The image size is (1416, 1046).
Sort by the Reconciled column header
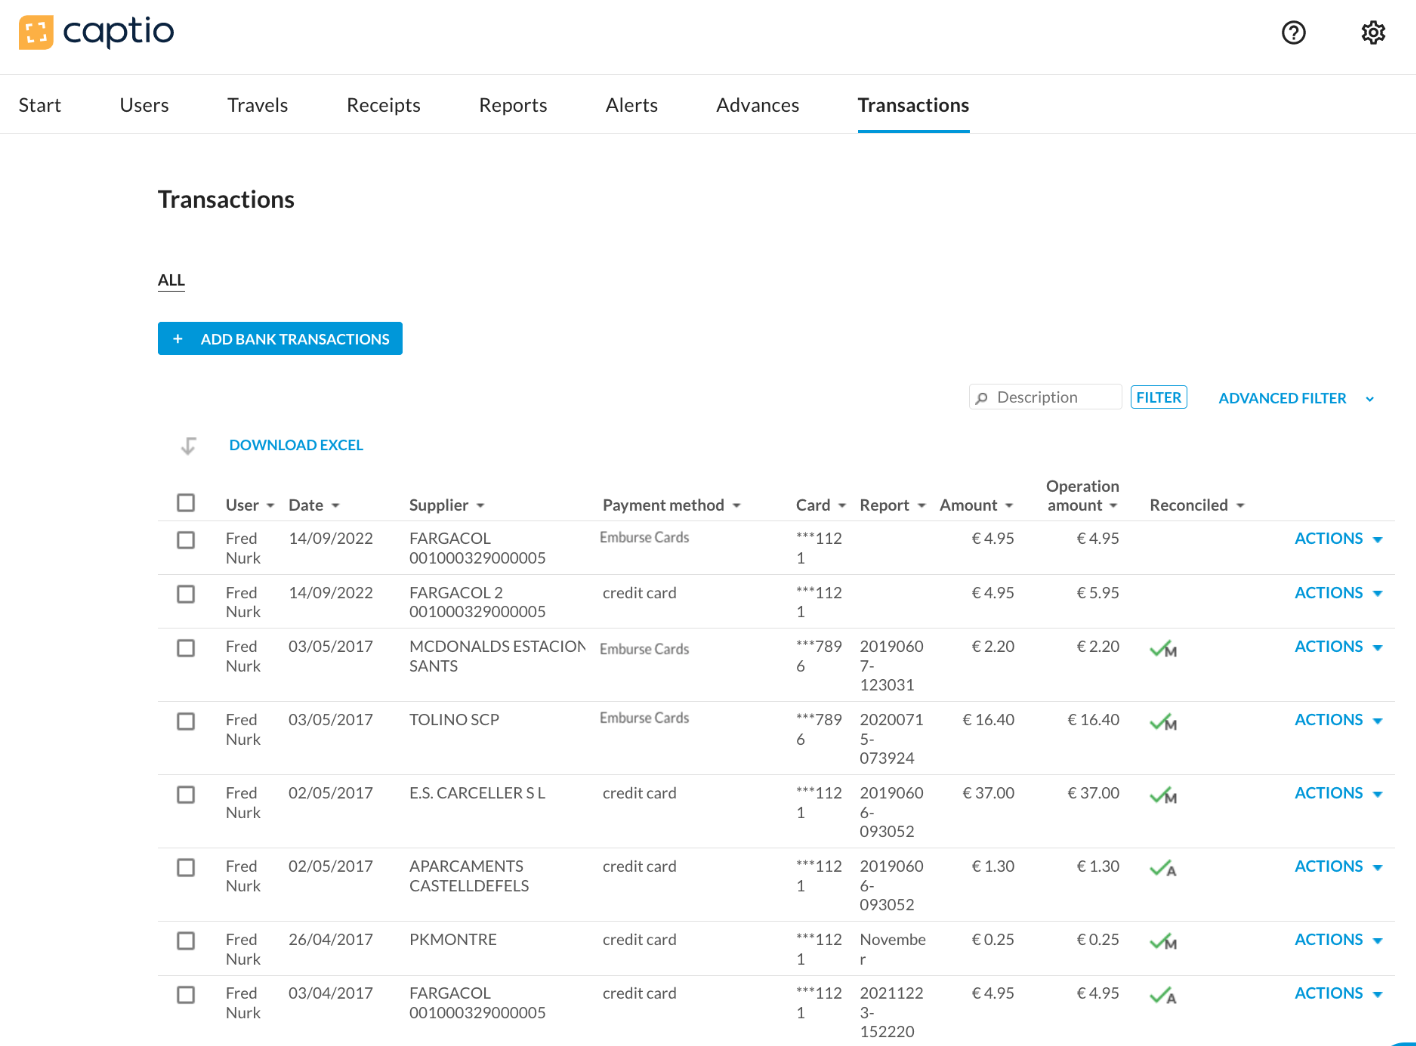point(1197,505)
